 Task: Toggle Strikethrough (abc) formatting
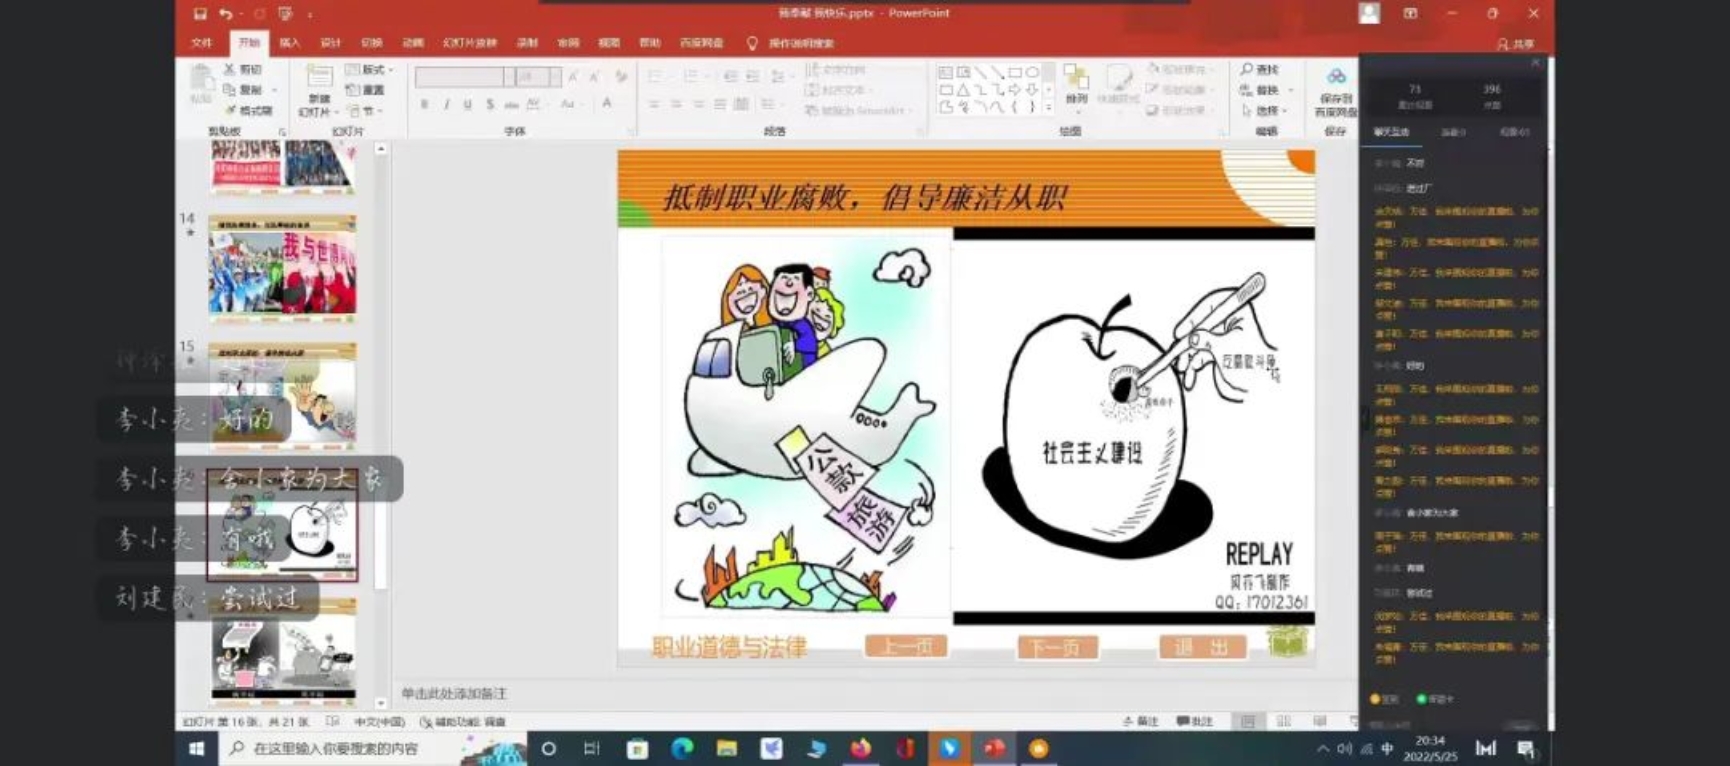(511, 104)
